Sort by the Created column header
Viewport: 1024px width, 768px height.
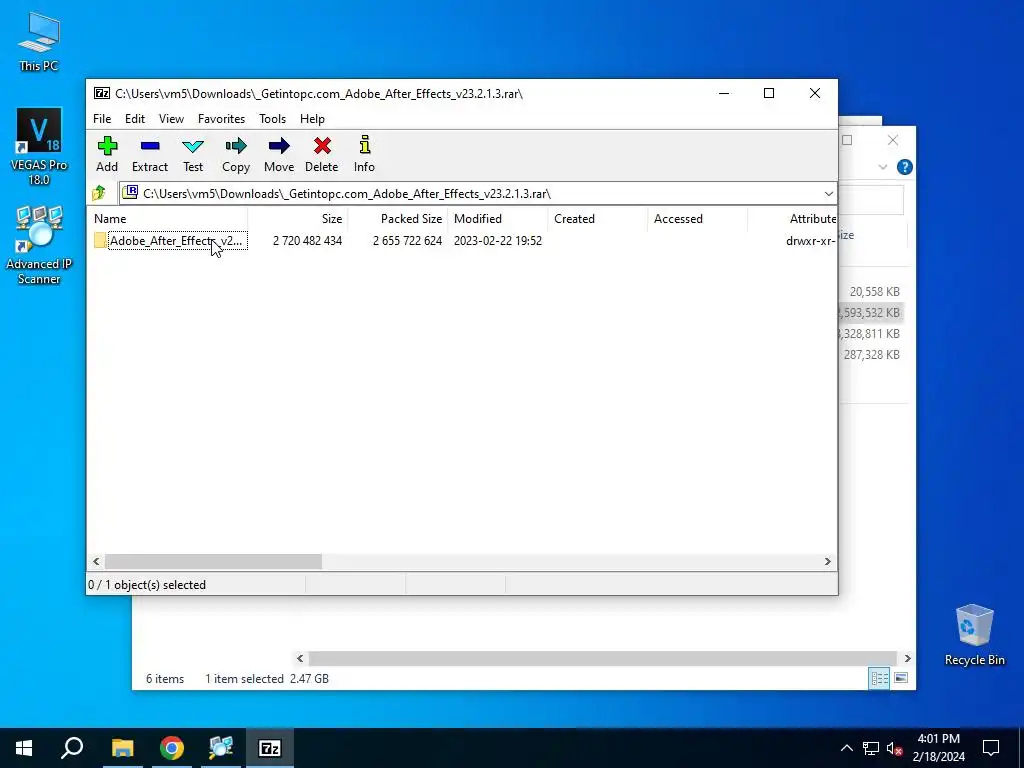(598, 219)
